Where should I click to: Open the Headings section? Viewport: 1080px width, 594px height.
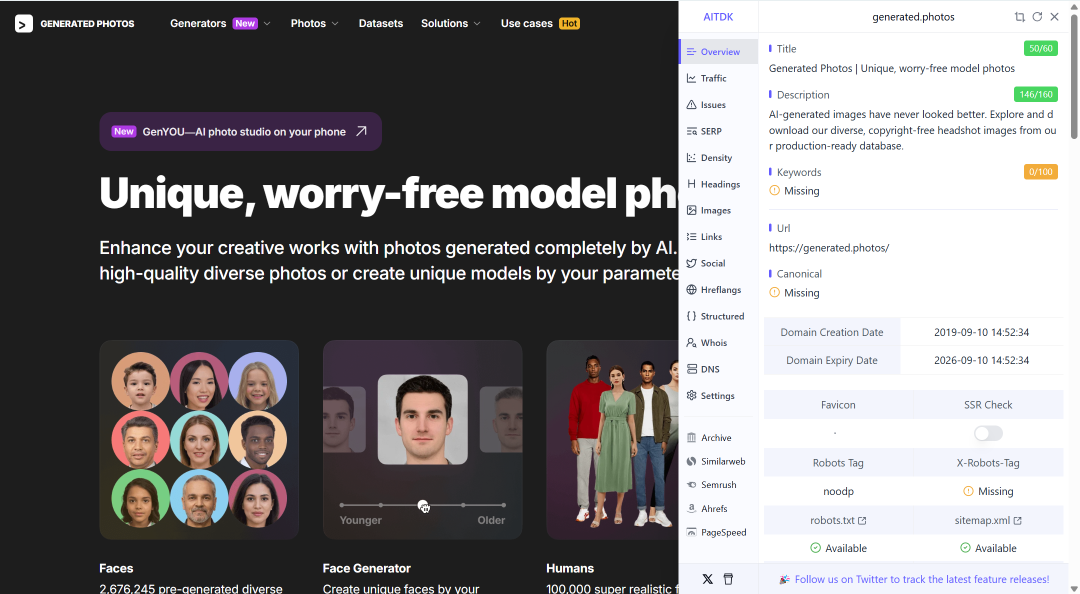[x=718, y=184]
